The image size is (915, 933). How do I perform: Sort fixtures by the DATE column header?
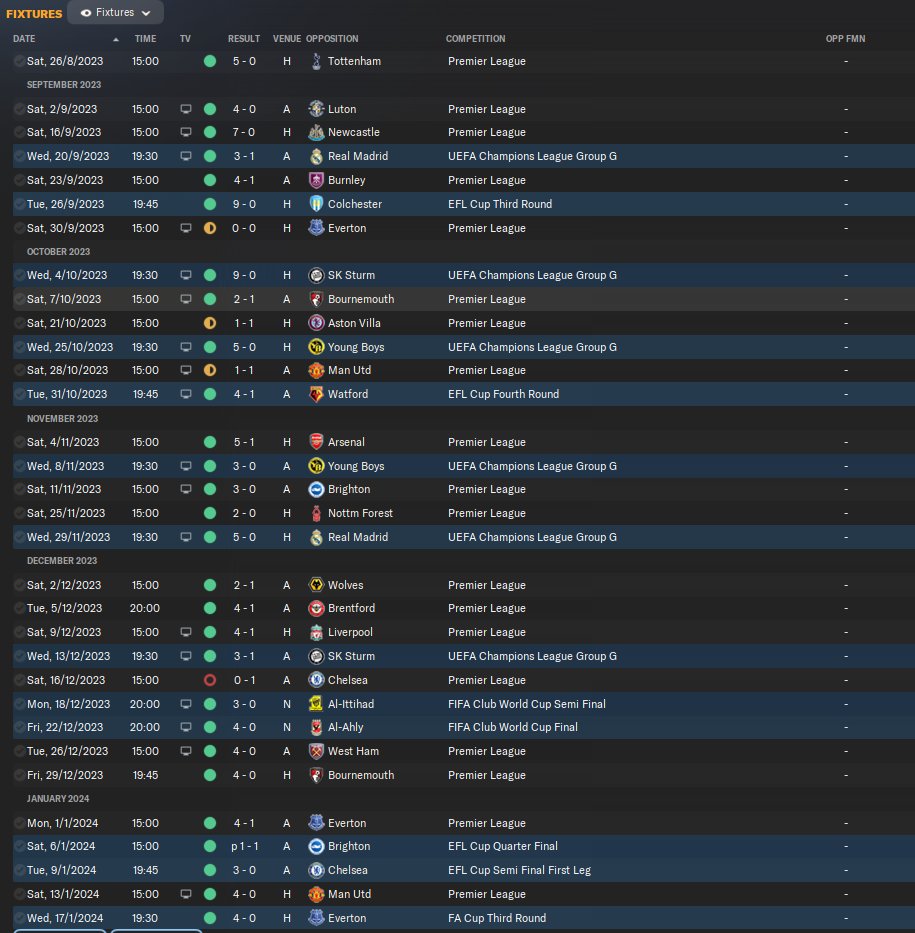(24, 39)
